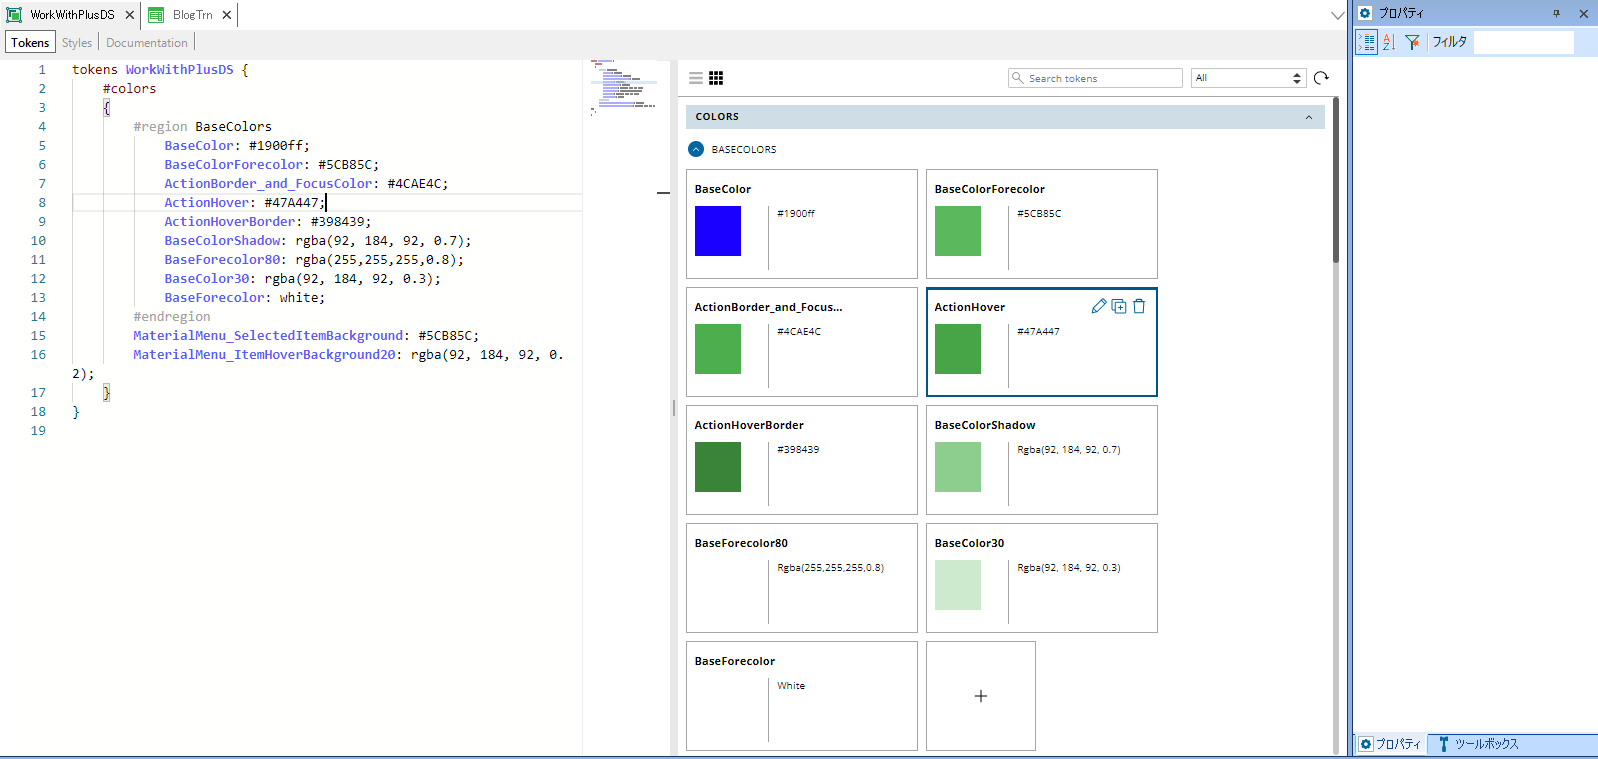The image size is (1598, 759).
Task: Select the Tokens tab
Action: pyautogui.click(x=30, y=42)
